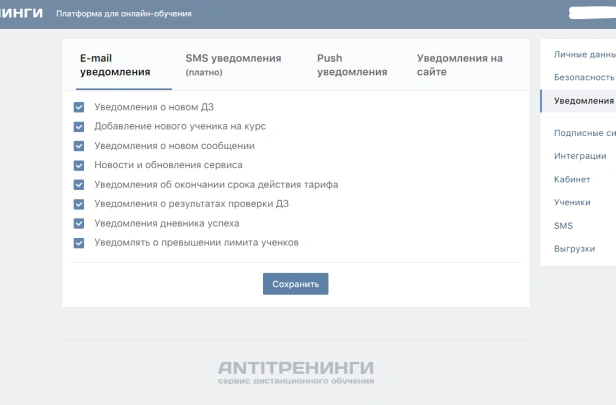The width and height of the screenshot is (616, 405).
Task: Toggle 'Уведомления о новом сообщении' checkbox
Action: (79, 146)
